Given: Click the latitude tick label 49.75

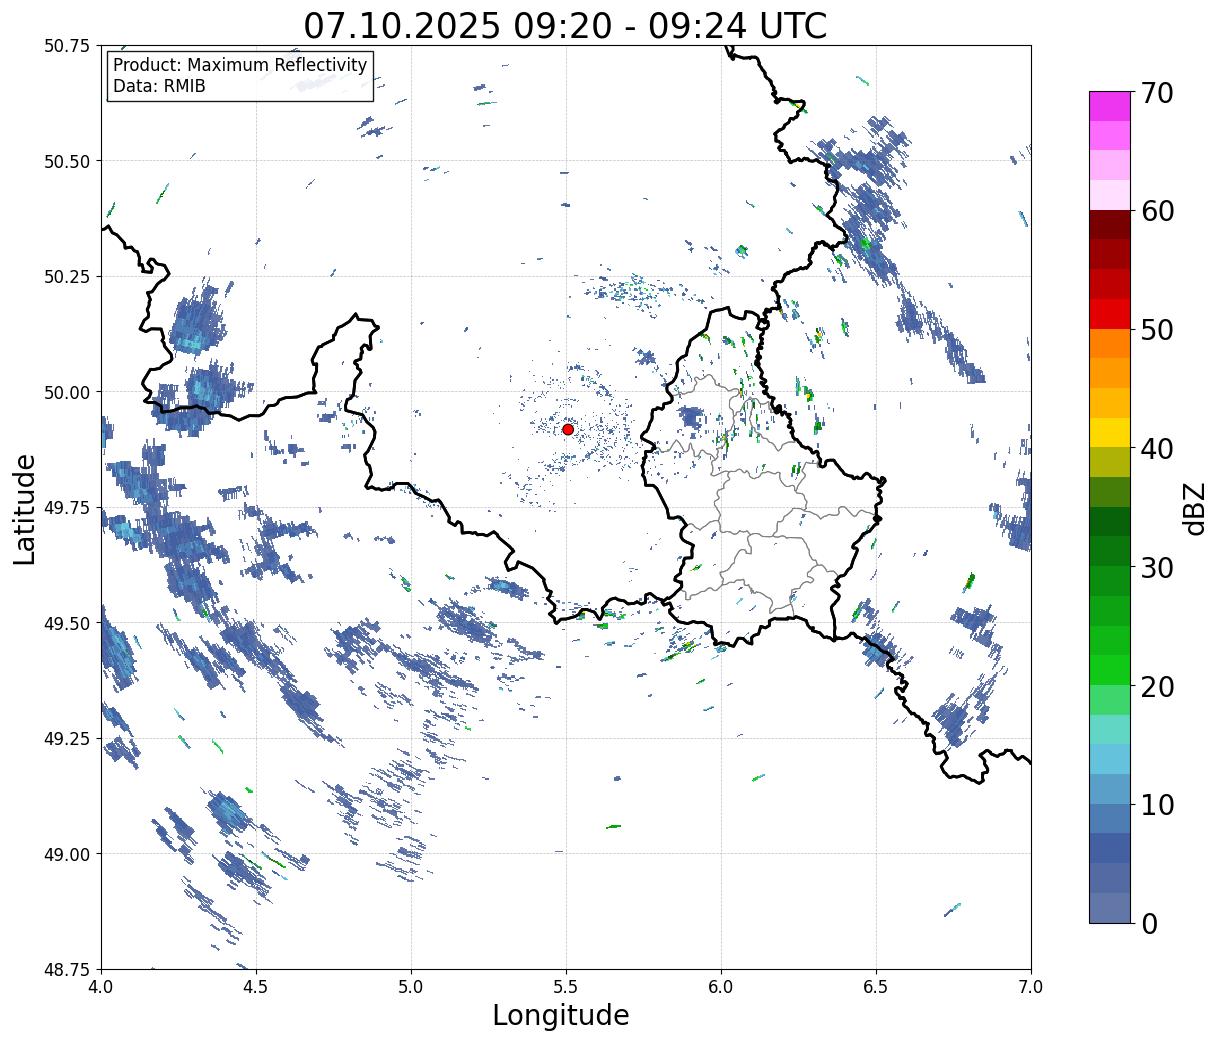Looking at the screenshot, I should pos(67,508).
